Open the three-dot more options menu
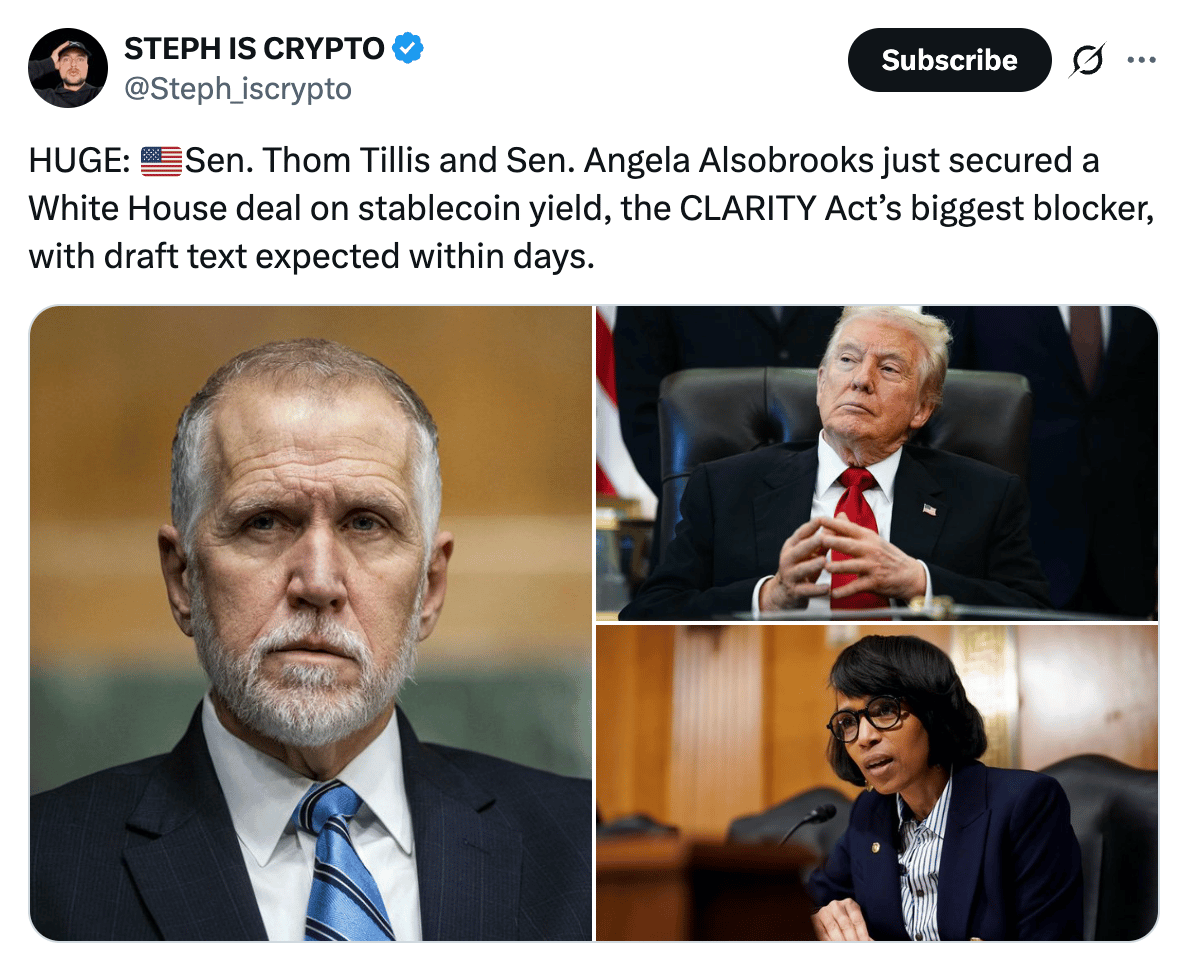This screenshot has height=964, width=1188. 1141,59
